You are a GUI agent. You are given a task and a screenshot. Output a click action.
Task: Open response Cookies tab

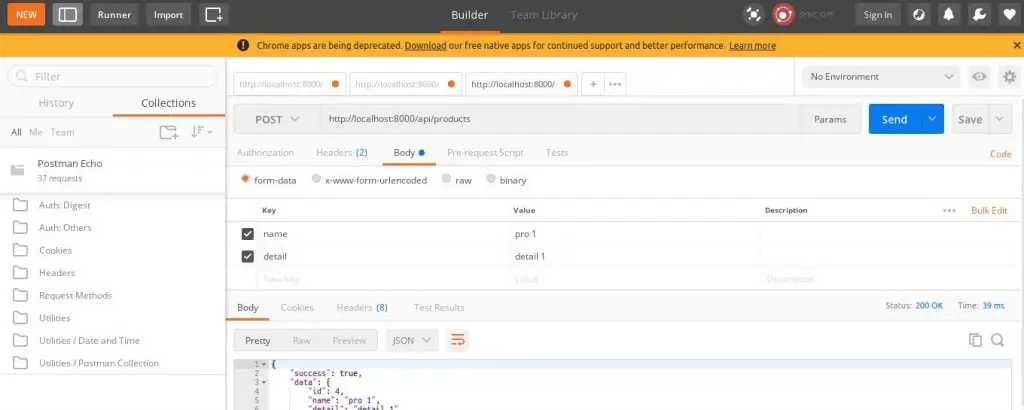(x=297, y=308)
